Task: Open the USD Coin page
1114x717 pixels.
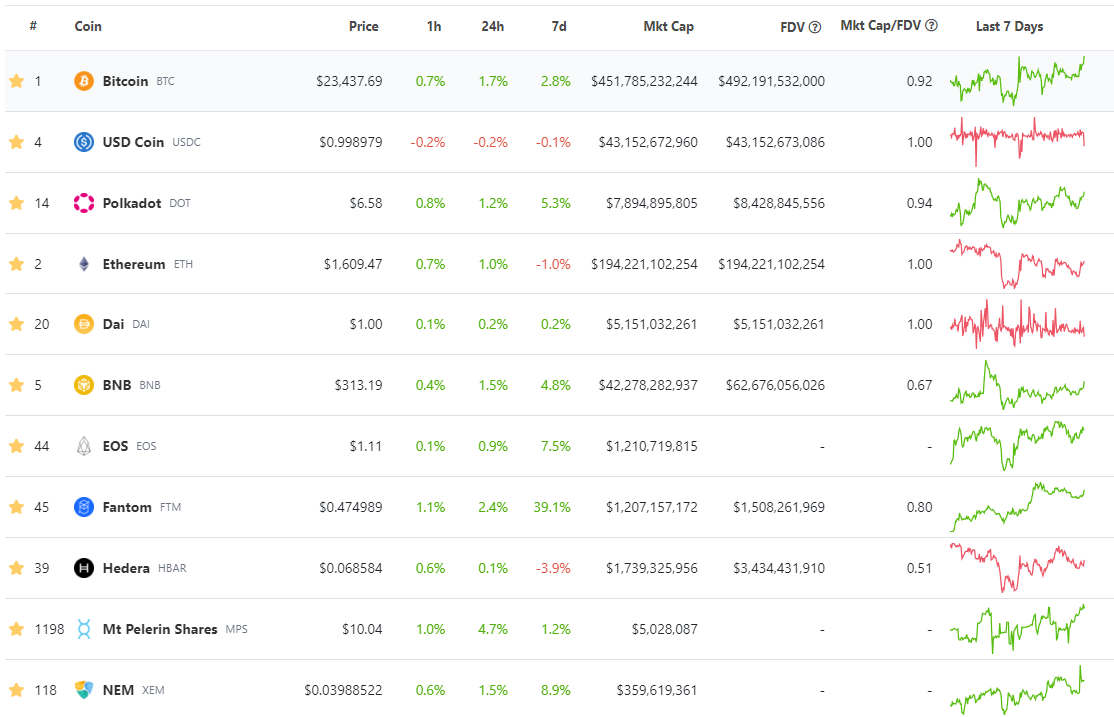Action: (133, 142)
